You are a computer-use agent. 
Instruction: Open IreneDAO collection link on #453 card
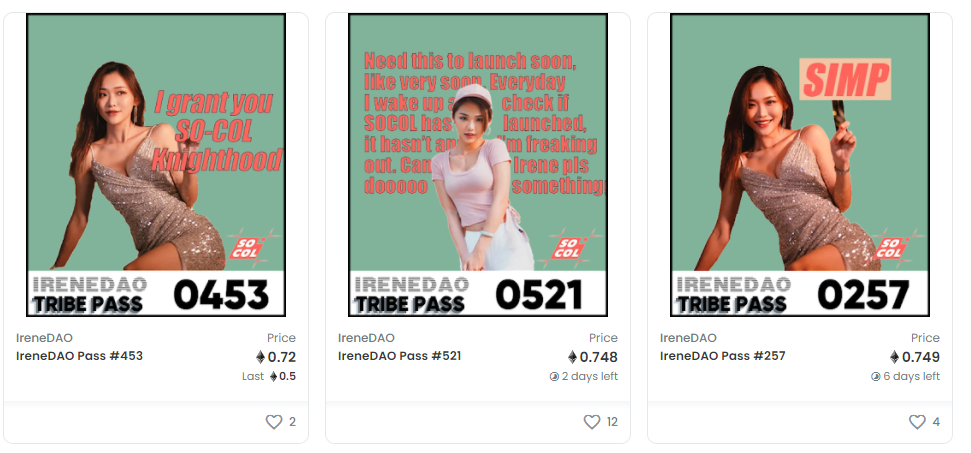(44, 338)
